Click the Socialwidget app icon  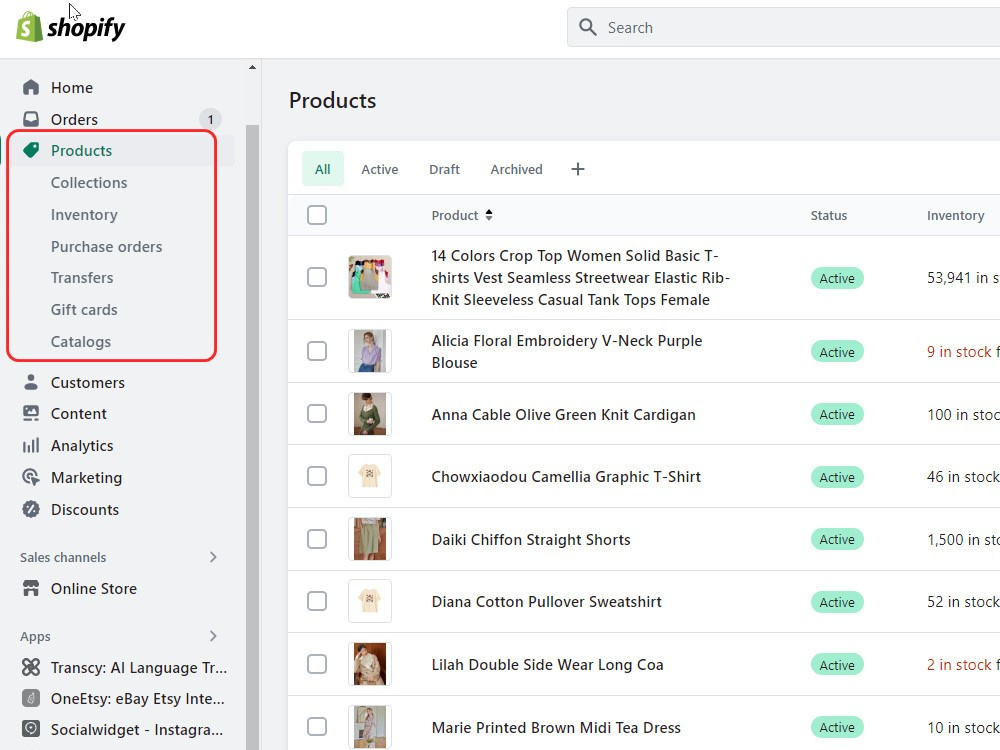tap(31, 729)
